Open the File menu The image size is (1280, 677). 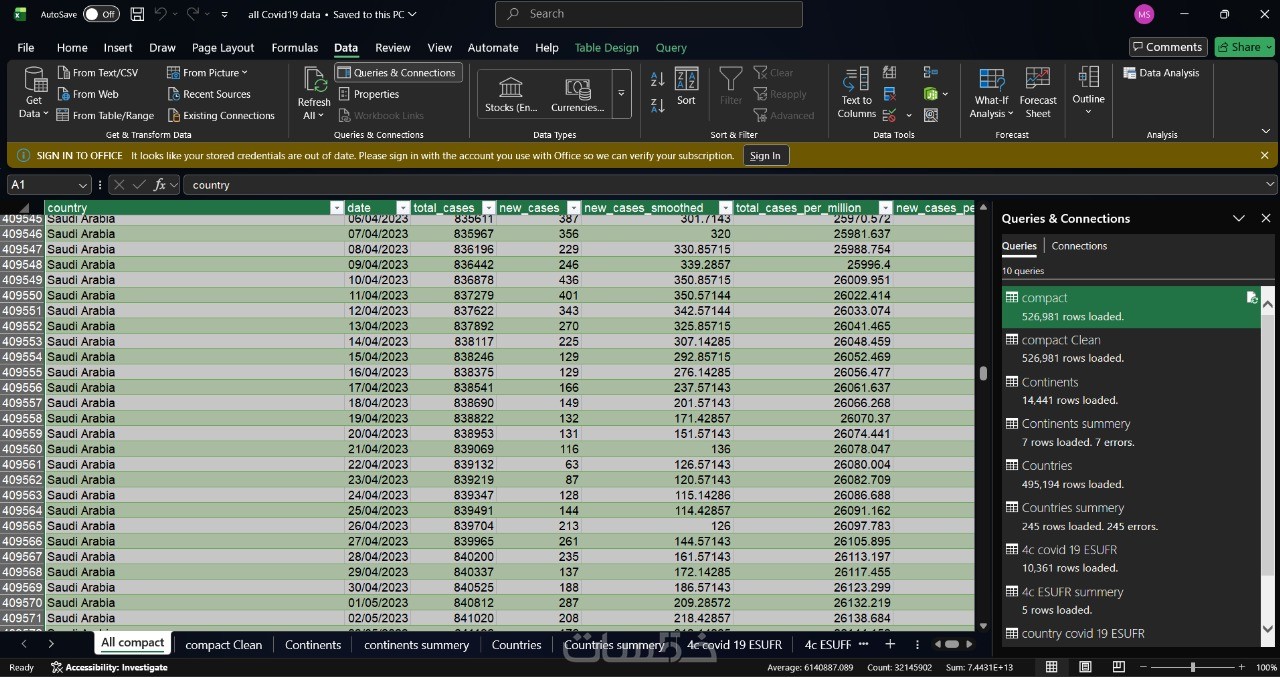[x=26, y=47]
